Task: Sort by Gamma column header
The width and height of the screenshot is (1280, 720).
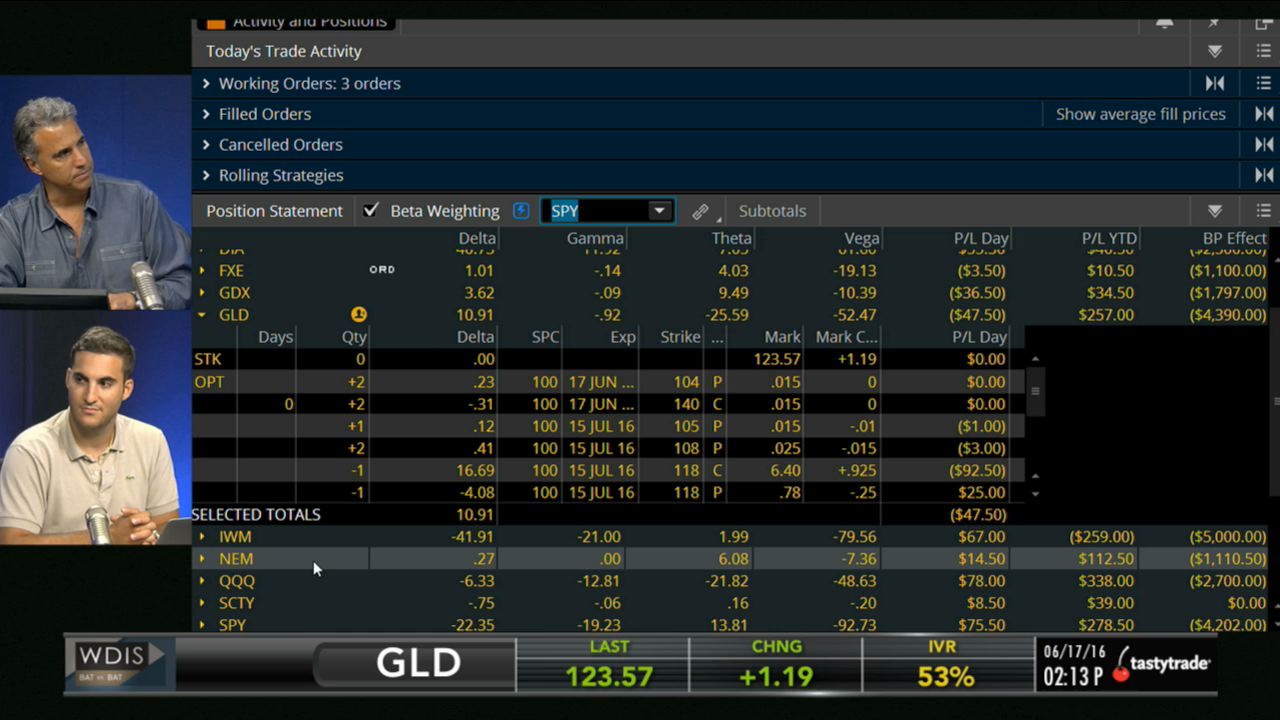Action: pyautogui.click(x=595, y=238)
